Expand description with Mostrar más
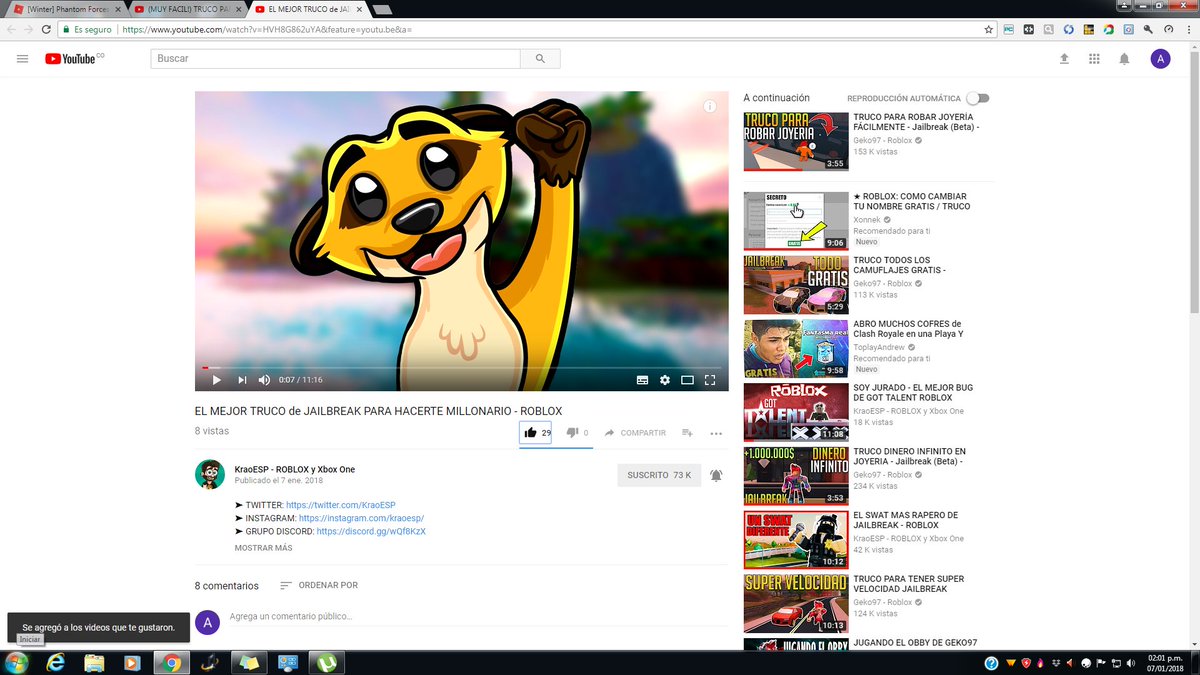 coord(263,548)
